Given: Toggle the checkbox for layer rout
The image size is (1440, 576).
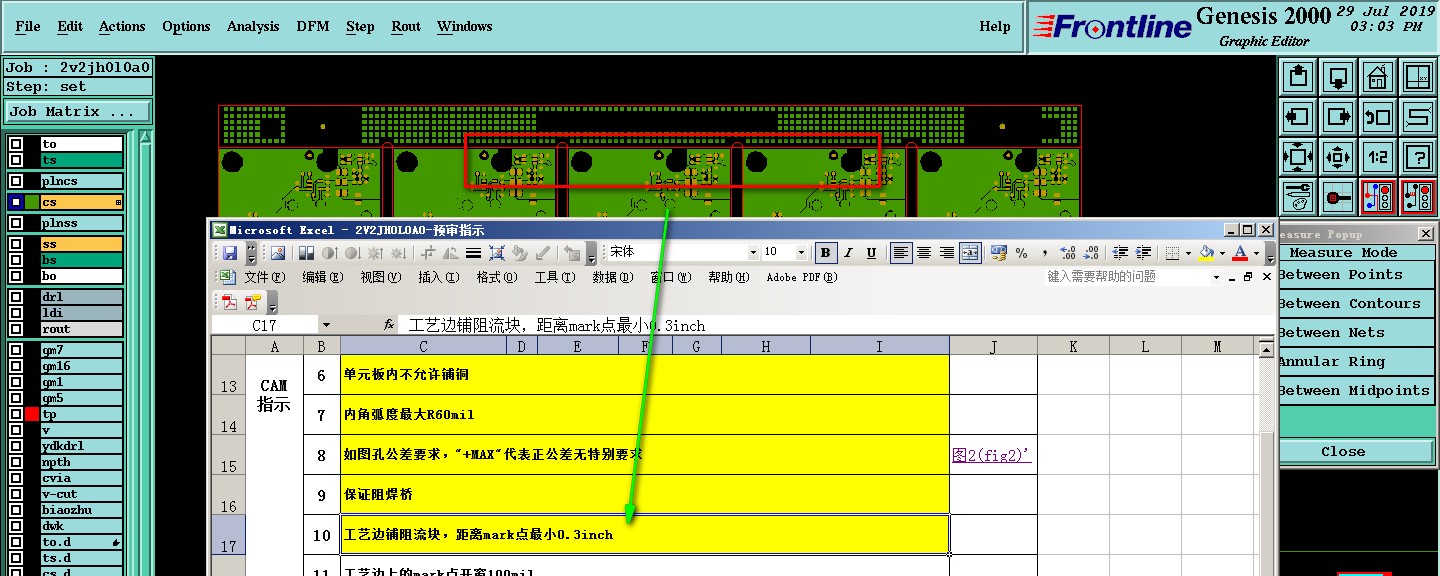Looking at the screenshot, I should click(15, 329).
